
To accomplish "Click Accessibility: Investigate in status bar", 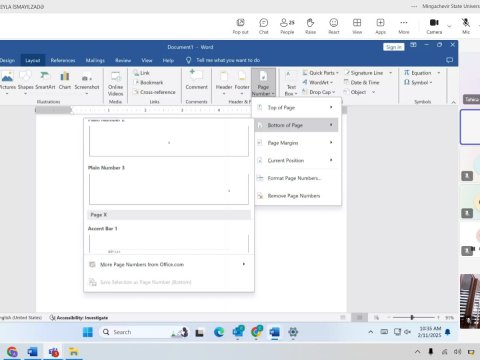I will [79, 318].
